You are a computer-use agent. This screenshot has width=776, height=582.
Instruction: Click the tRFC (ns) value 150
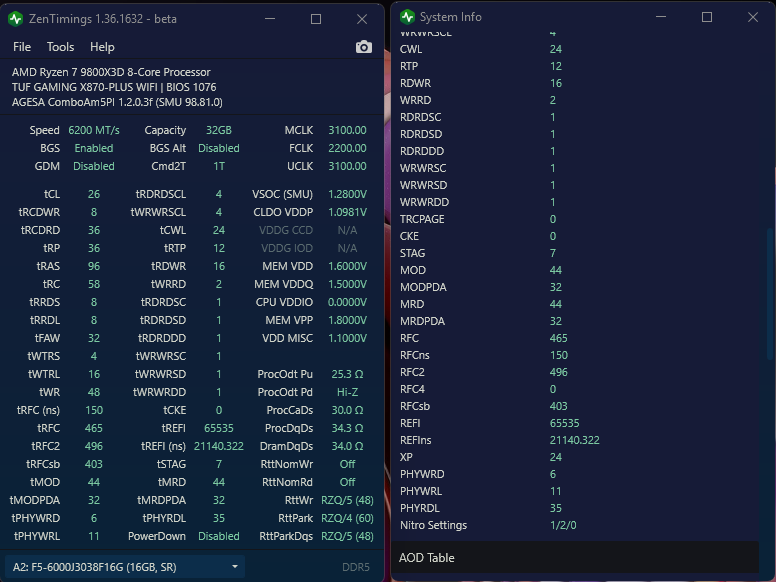point(94,410)
